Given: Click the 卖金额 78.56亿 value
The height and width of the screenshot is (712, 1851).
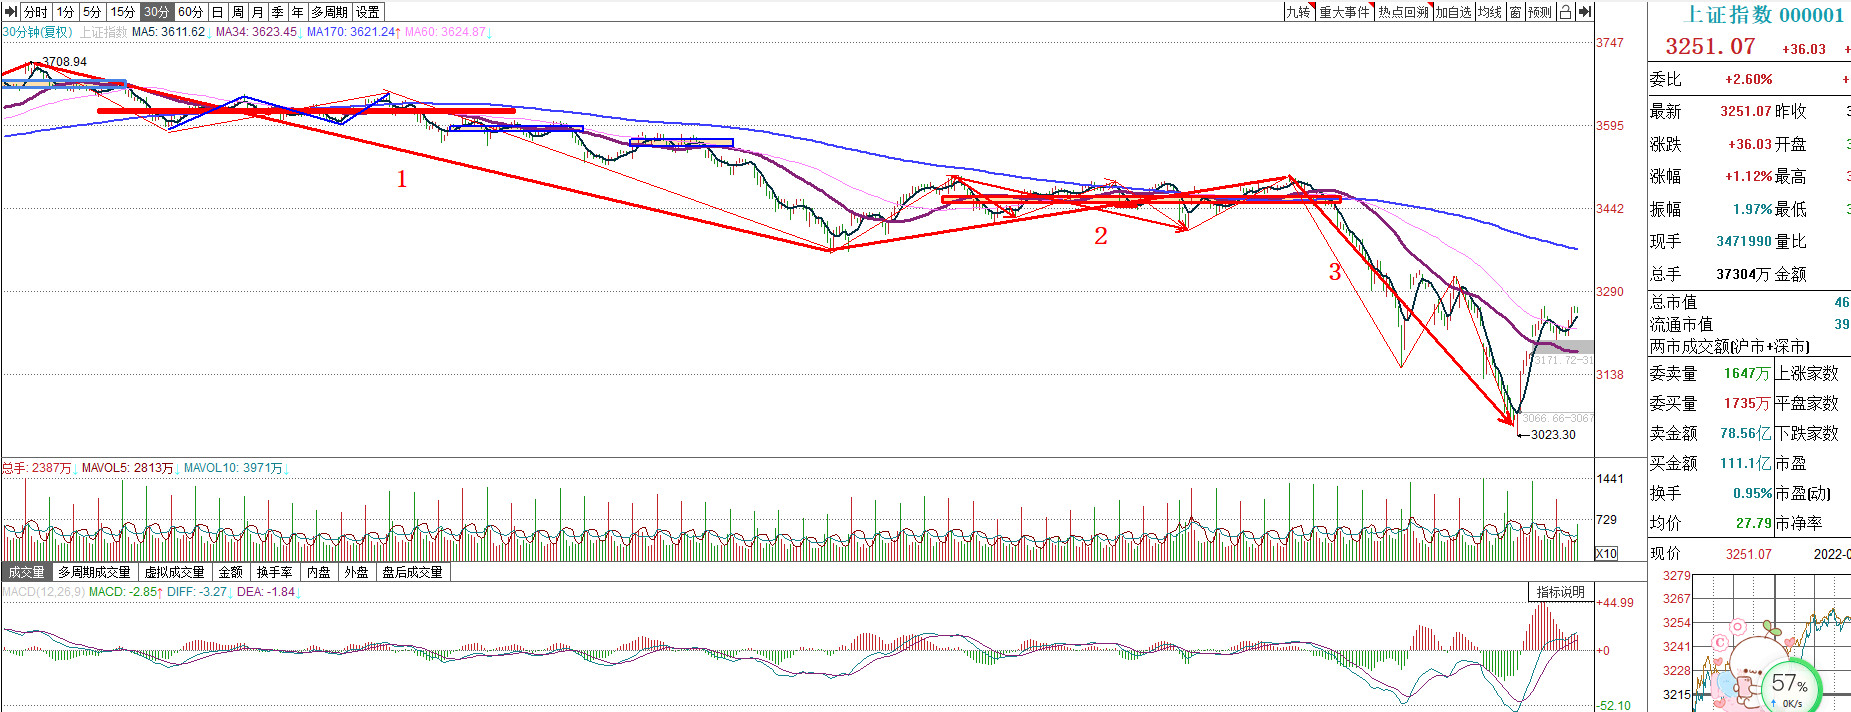Looking at the screenshot, I should pos(1746,433).
